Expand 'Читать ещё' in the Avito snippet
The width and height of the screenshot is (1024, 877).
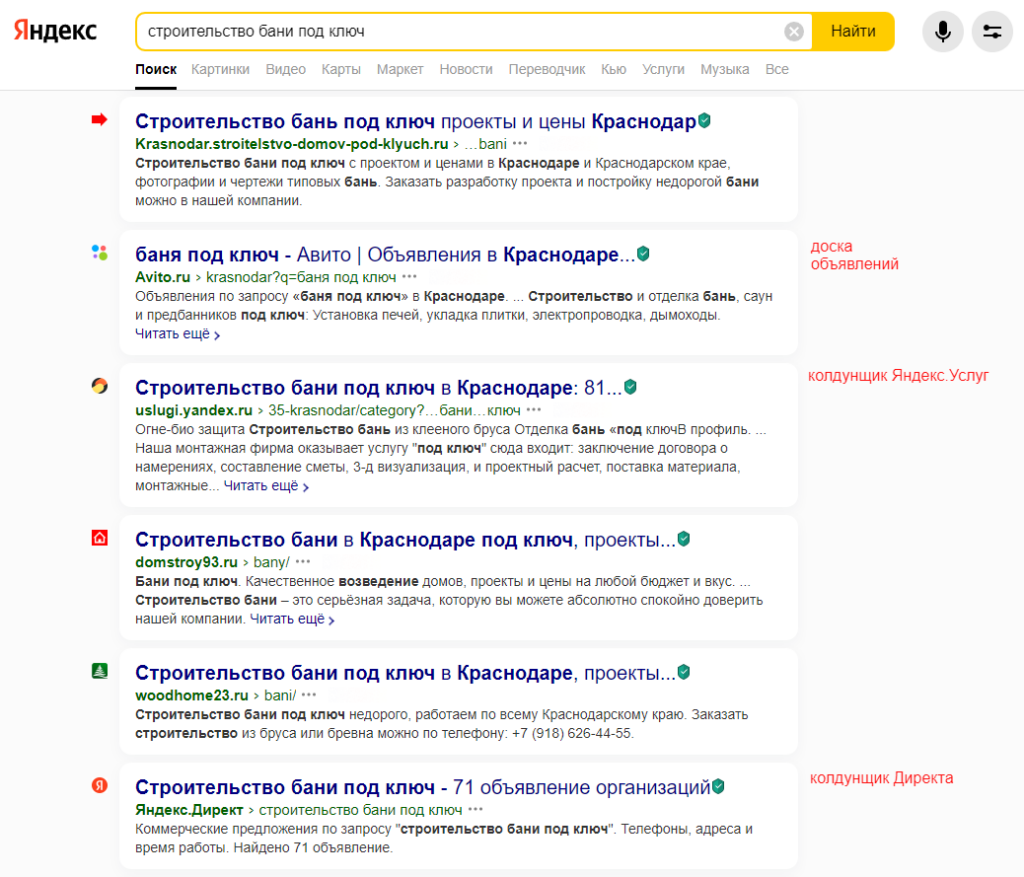coord(177,334)
